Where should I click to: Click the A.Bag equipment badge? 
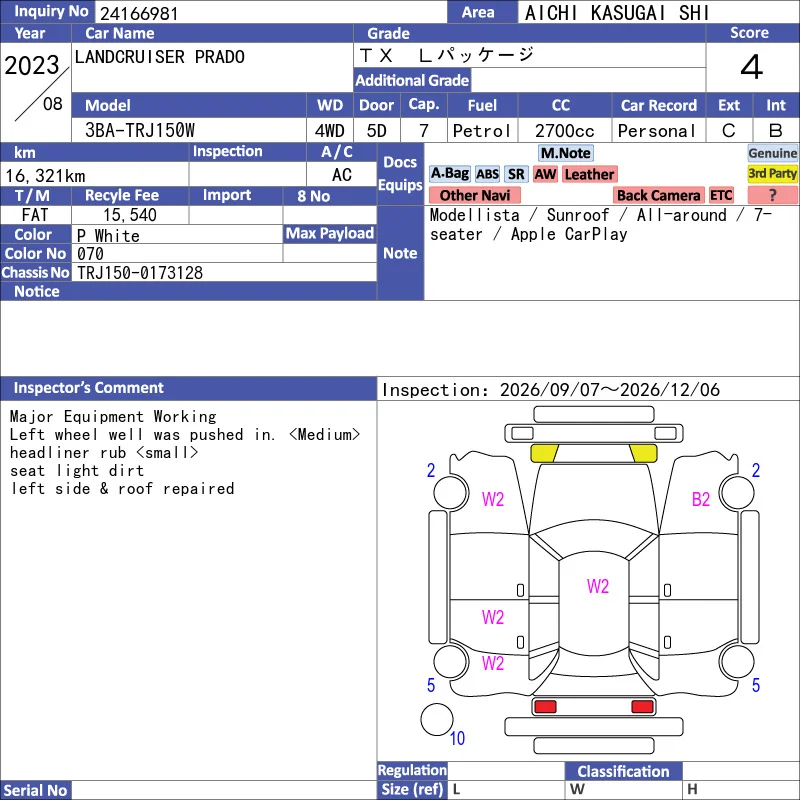tap(449, 174)
